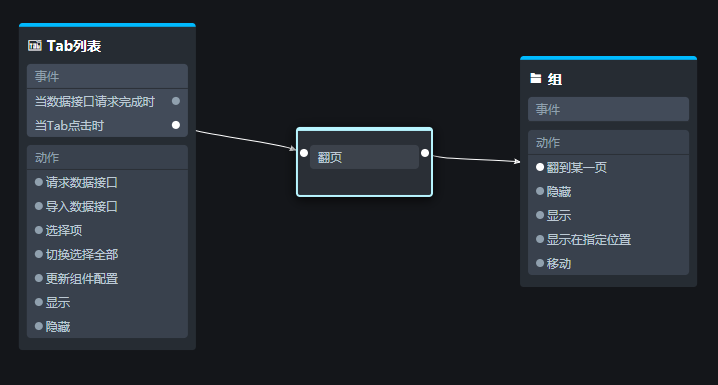Click the 动作 header in 组 node
The width and height of the screenshot is (718, 385).
pos(608,142)
